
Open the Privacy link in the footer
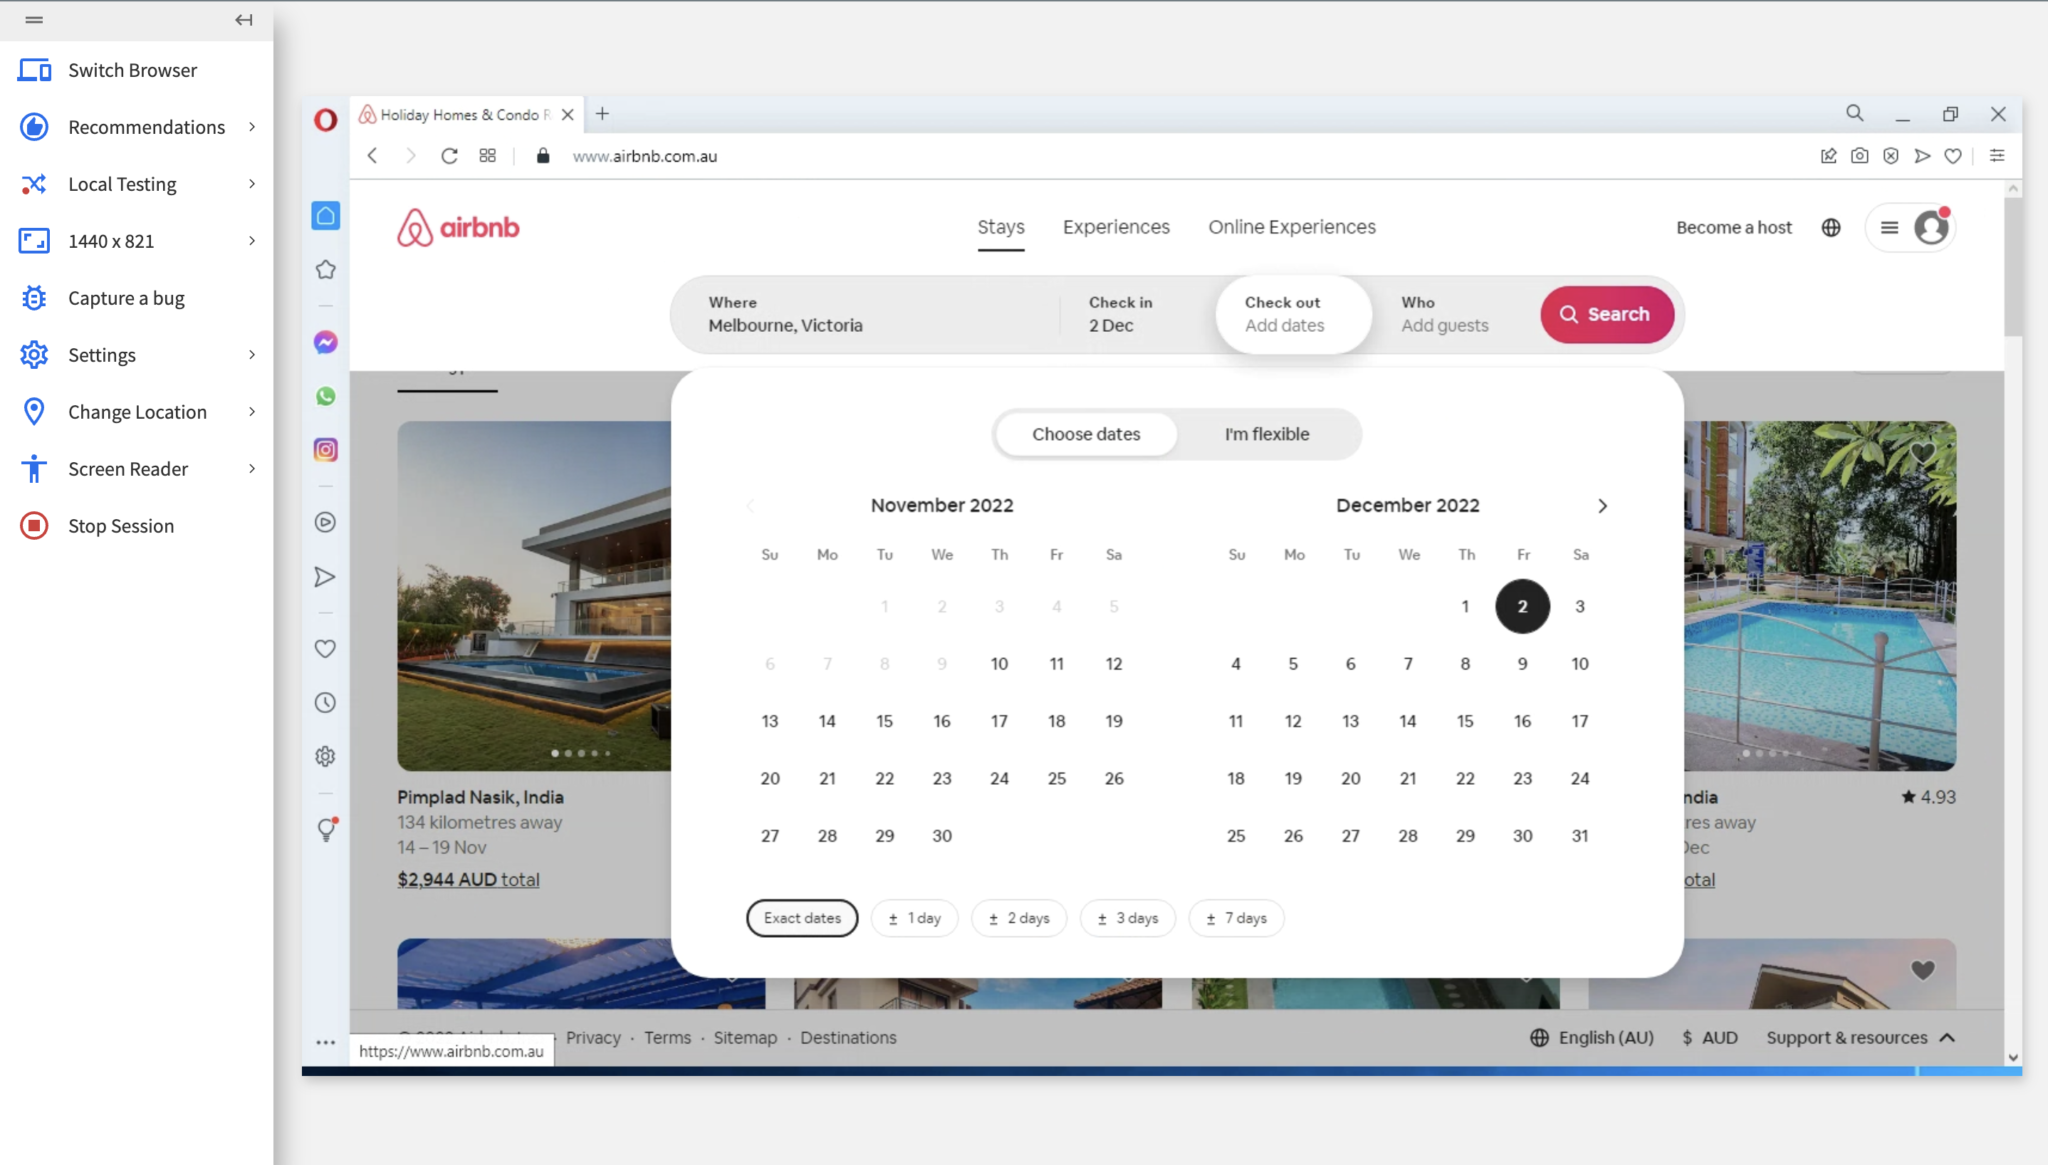(x=594, y=1037)
